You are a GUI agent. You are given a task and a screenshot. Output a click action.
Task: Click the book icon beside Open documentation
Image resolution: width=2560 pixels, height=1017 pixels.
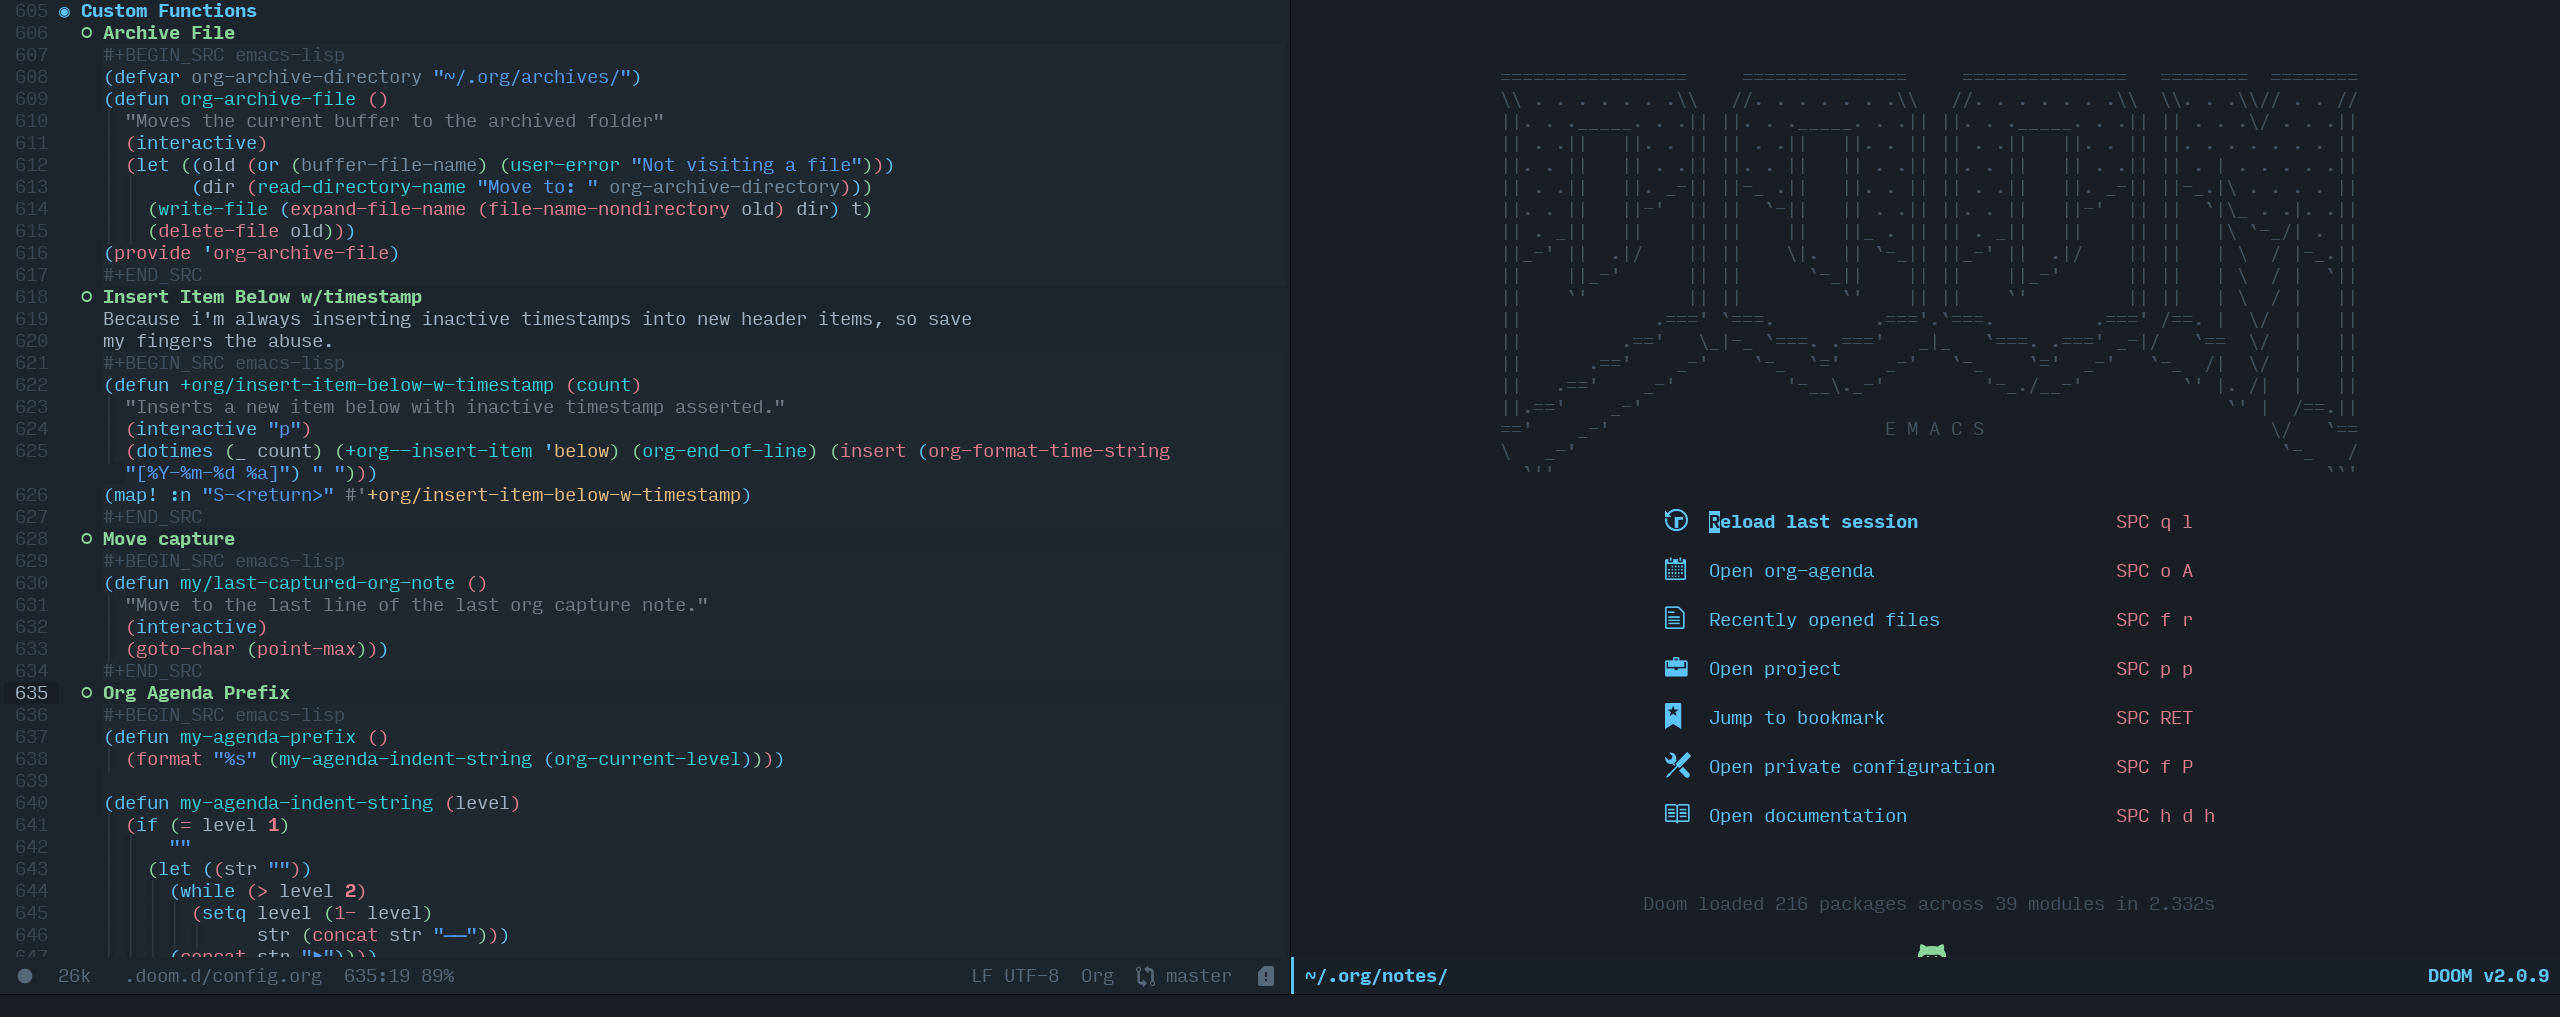pyautogui.click(x=1677, y=814)
